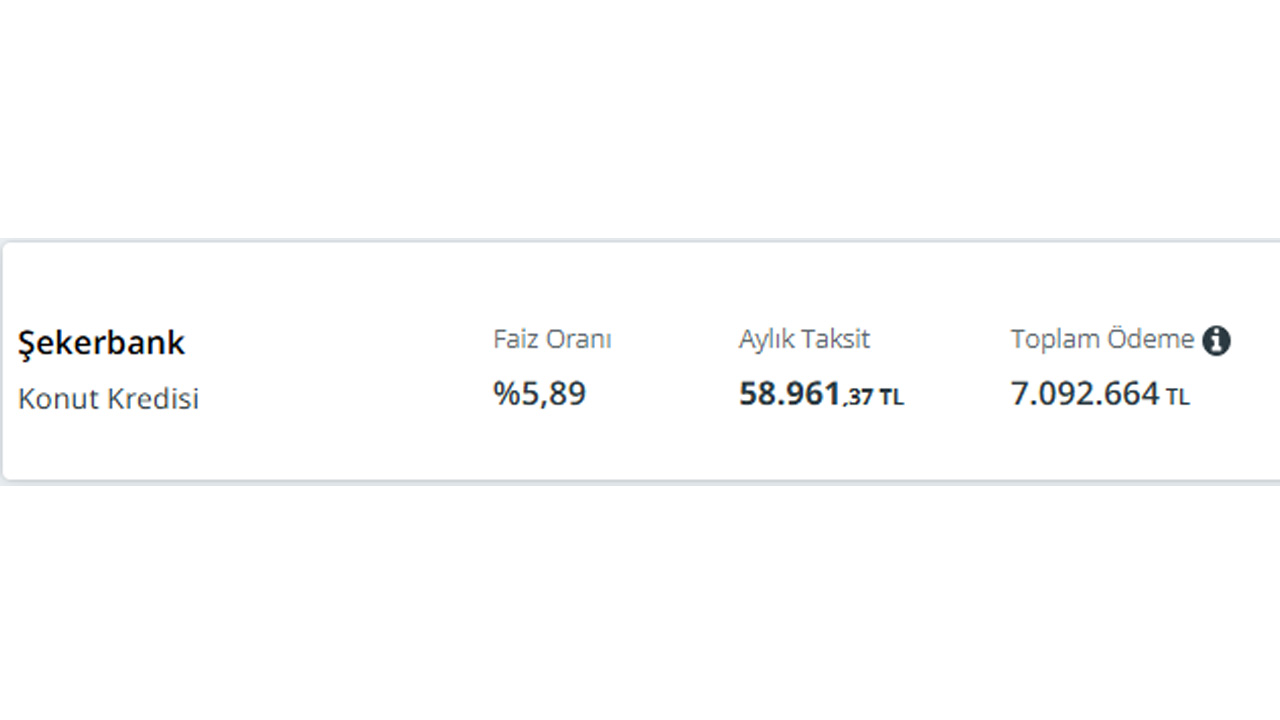Click the blank area below the loan card
Screen dimensions: 1280x720
[640, 600]
